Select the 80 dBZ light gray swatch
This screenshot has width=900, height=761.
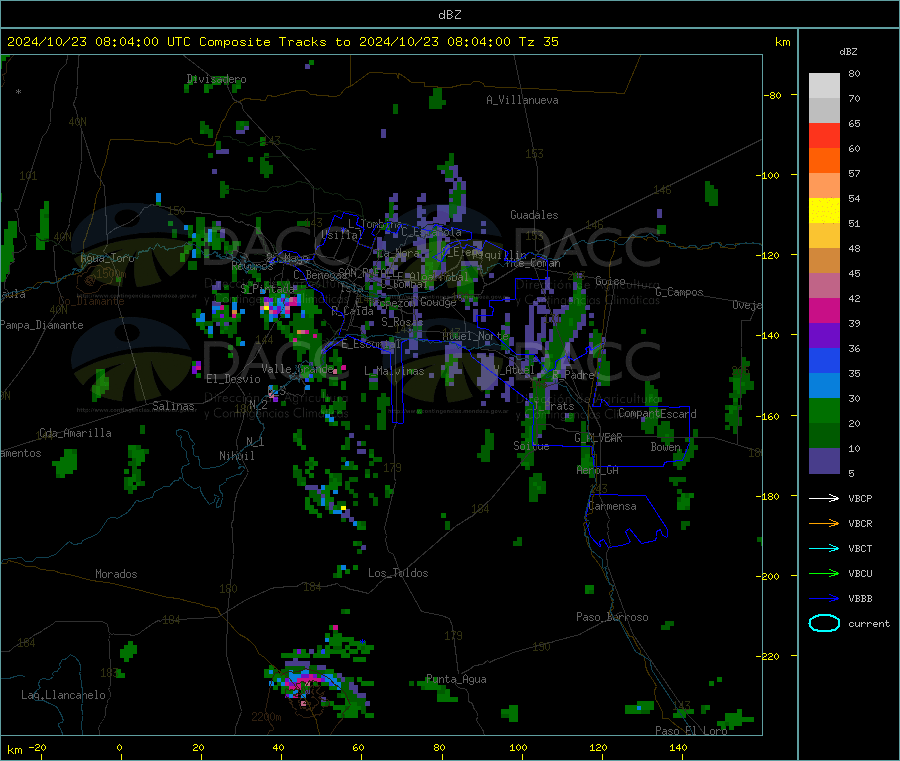pyautogui.click(x=824, y=86)
